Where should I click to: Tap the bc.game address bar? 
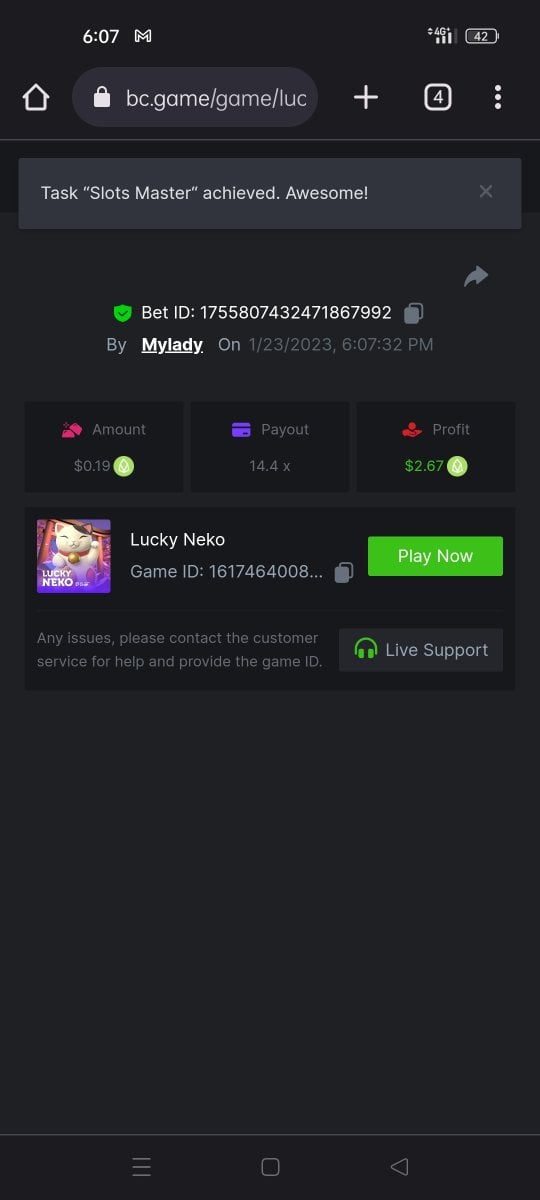coord(195,97)
